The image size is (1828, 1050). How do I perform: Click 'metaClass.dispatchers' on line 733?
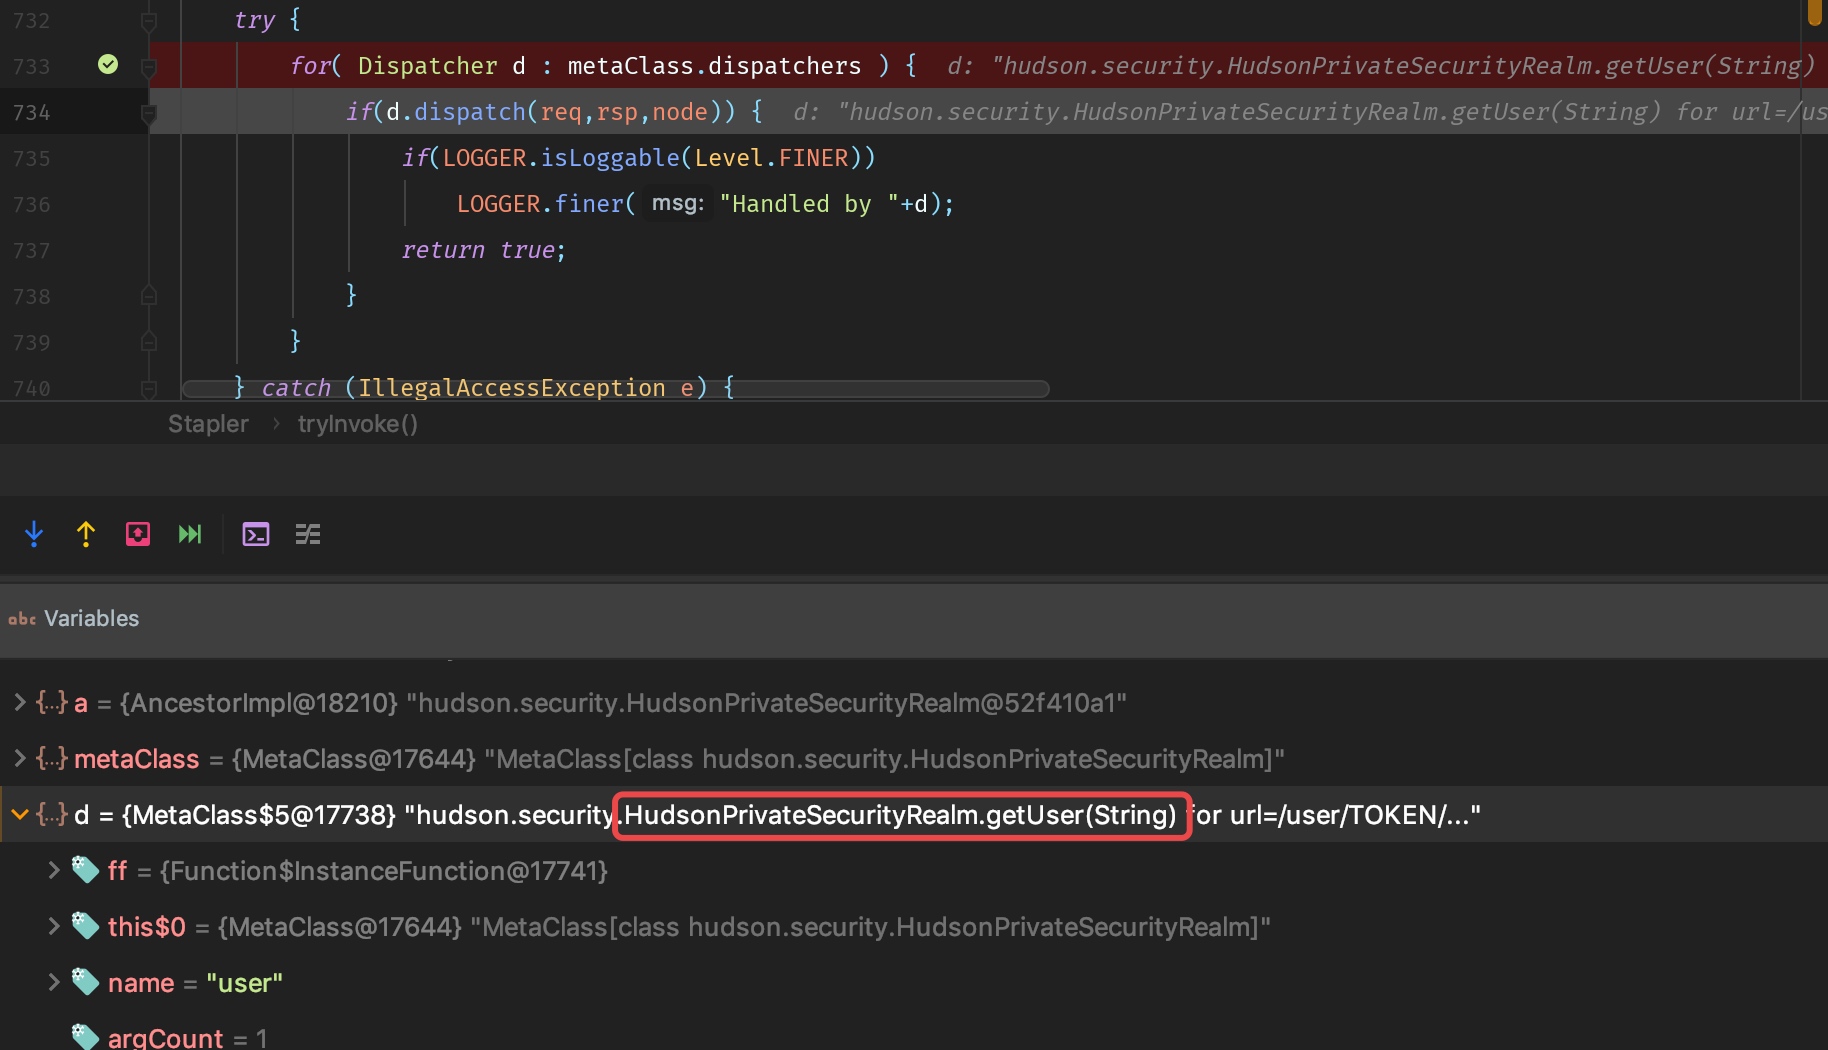[x=714, y=66]
